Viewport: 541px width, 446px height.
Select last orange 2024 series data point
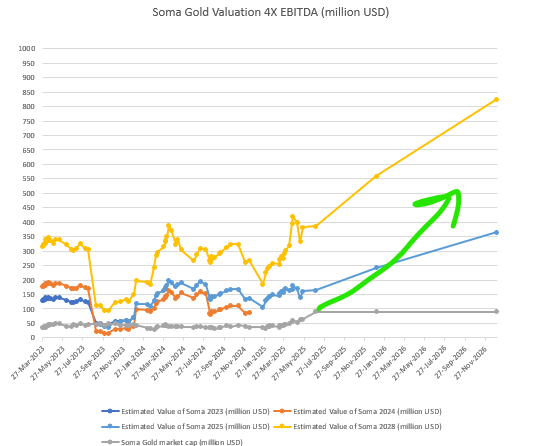249,312
